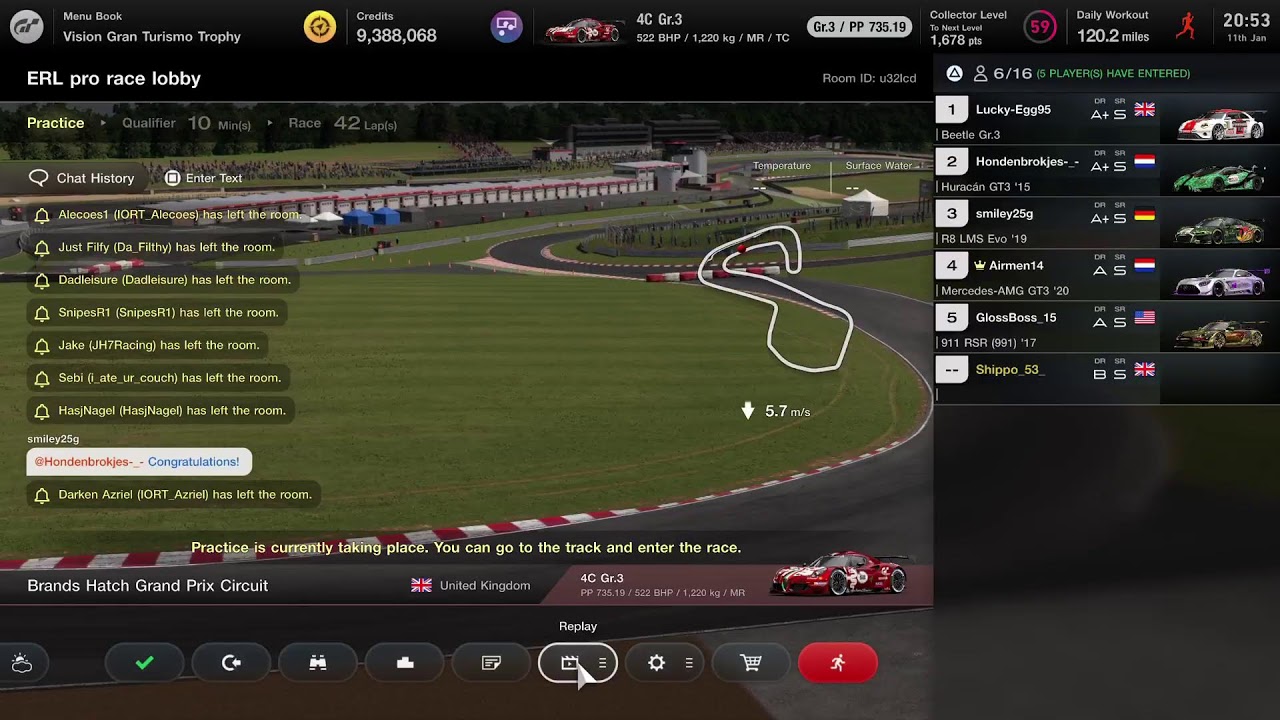
Task: Click the green checkmark ready button
Action: pos(144,663)
